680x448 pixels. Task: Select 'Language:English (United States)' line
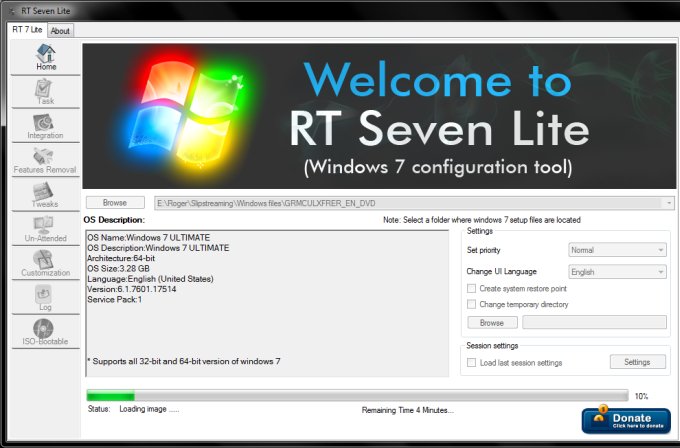pyautogui.click(x=150, y=278)
